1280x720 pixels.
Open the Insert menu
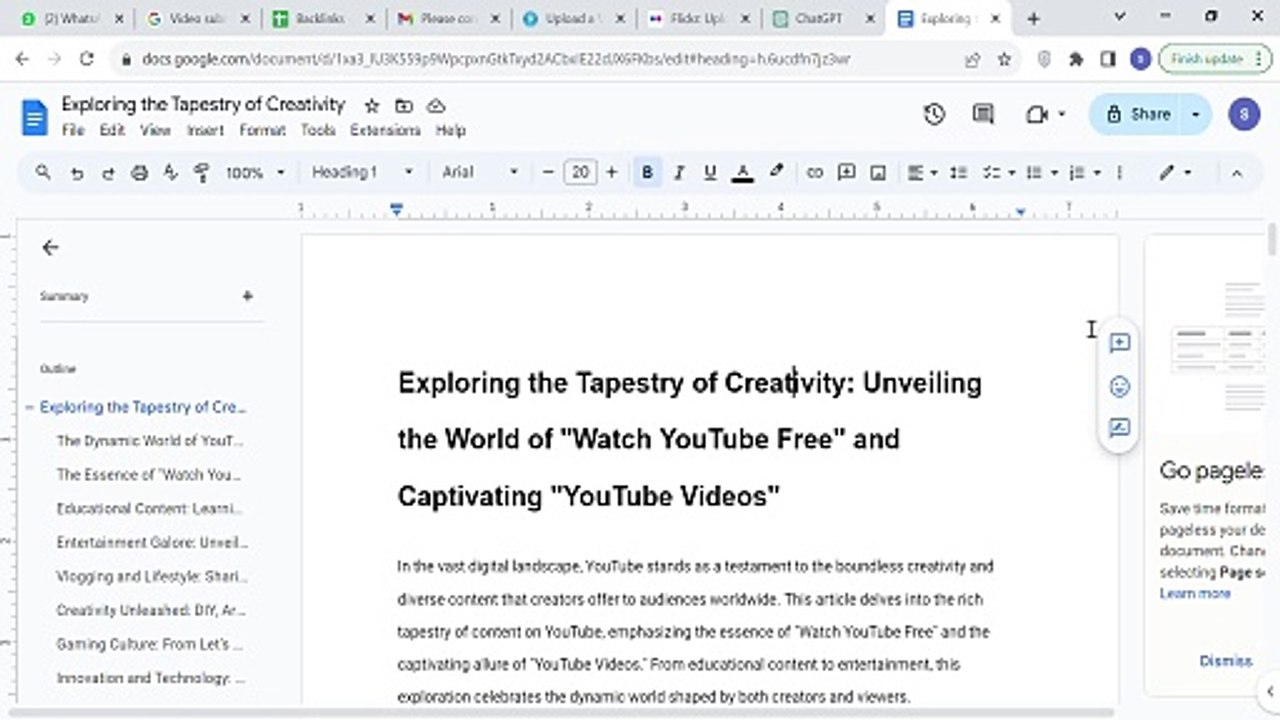(x=205, y=130)
